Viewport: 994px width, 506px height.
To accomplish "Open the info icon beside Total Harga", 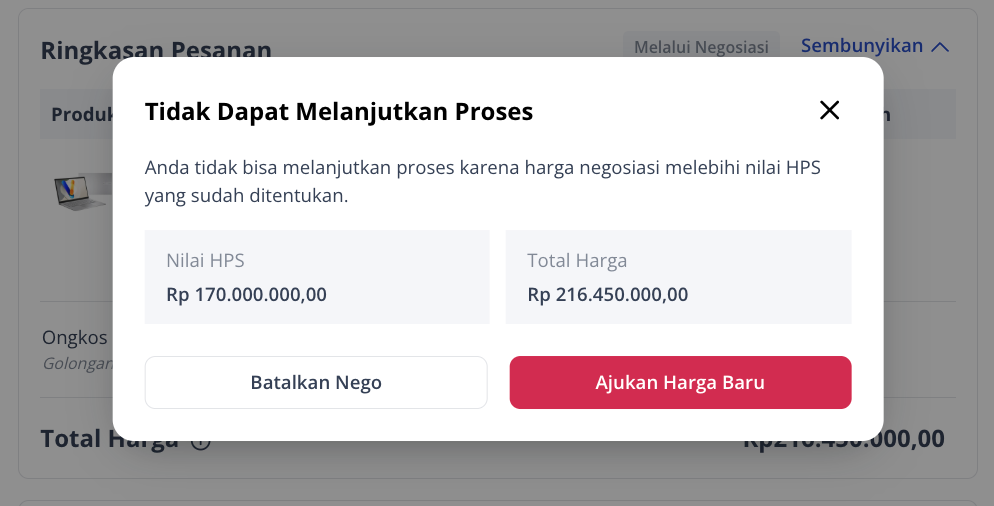I will [201, 440].
